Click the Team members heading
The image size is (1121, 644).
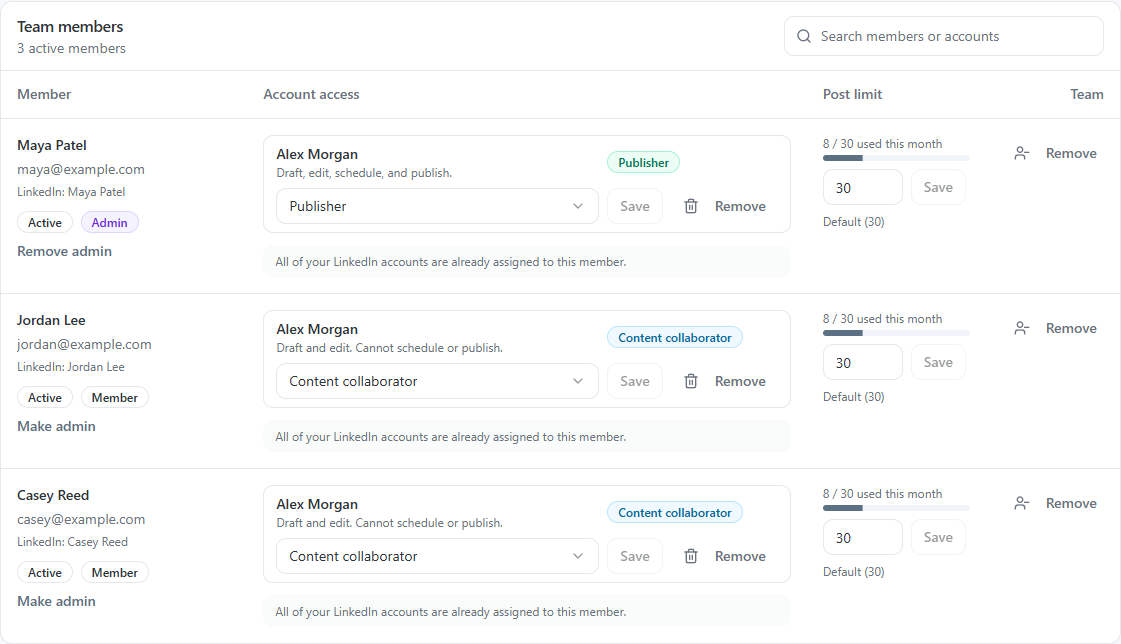(x=70, y=26)
